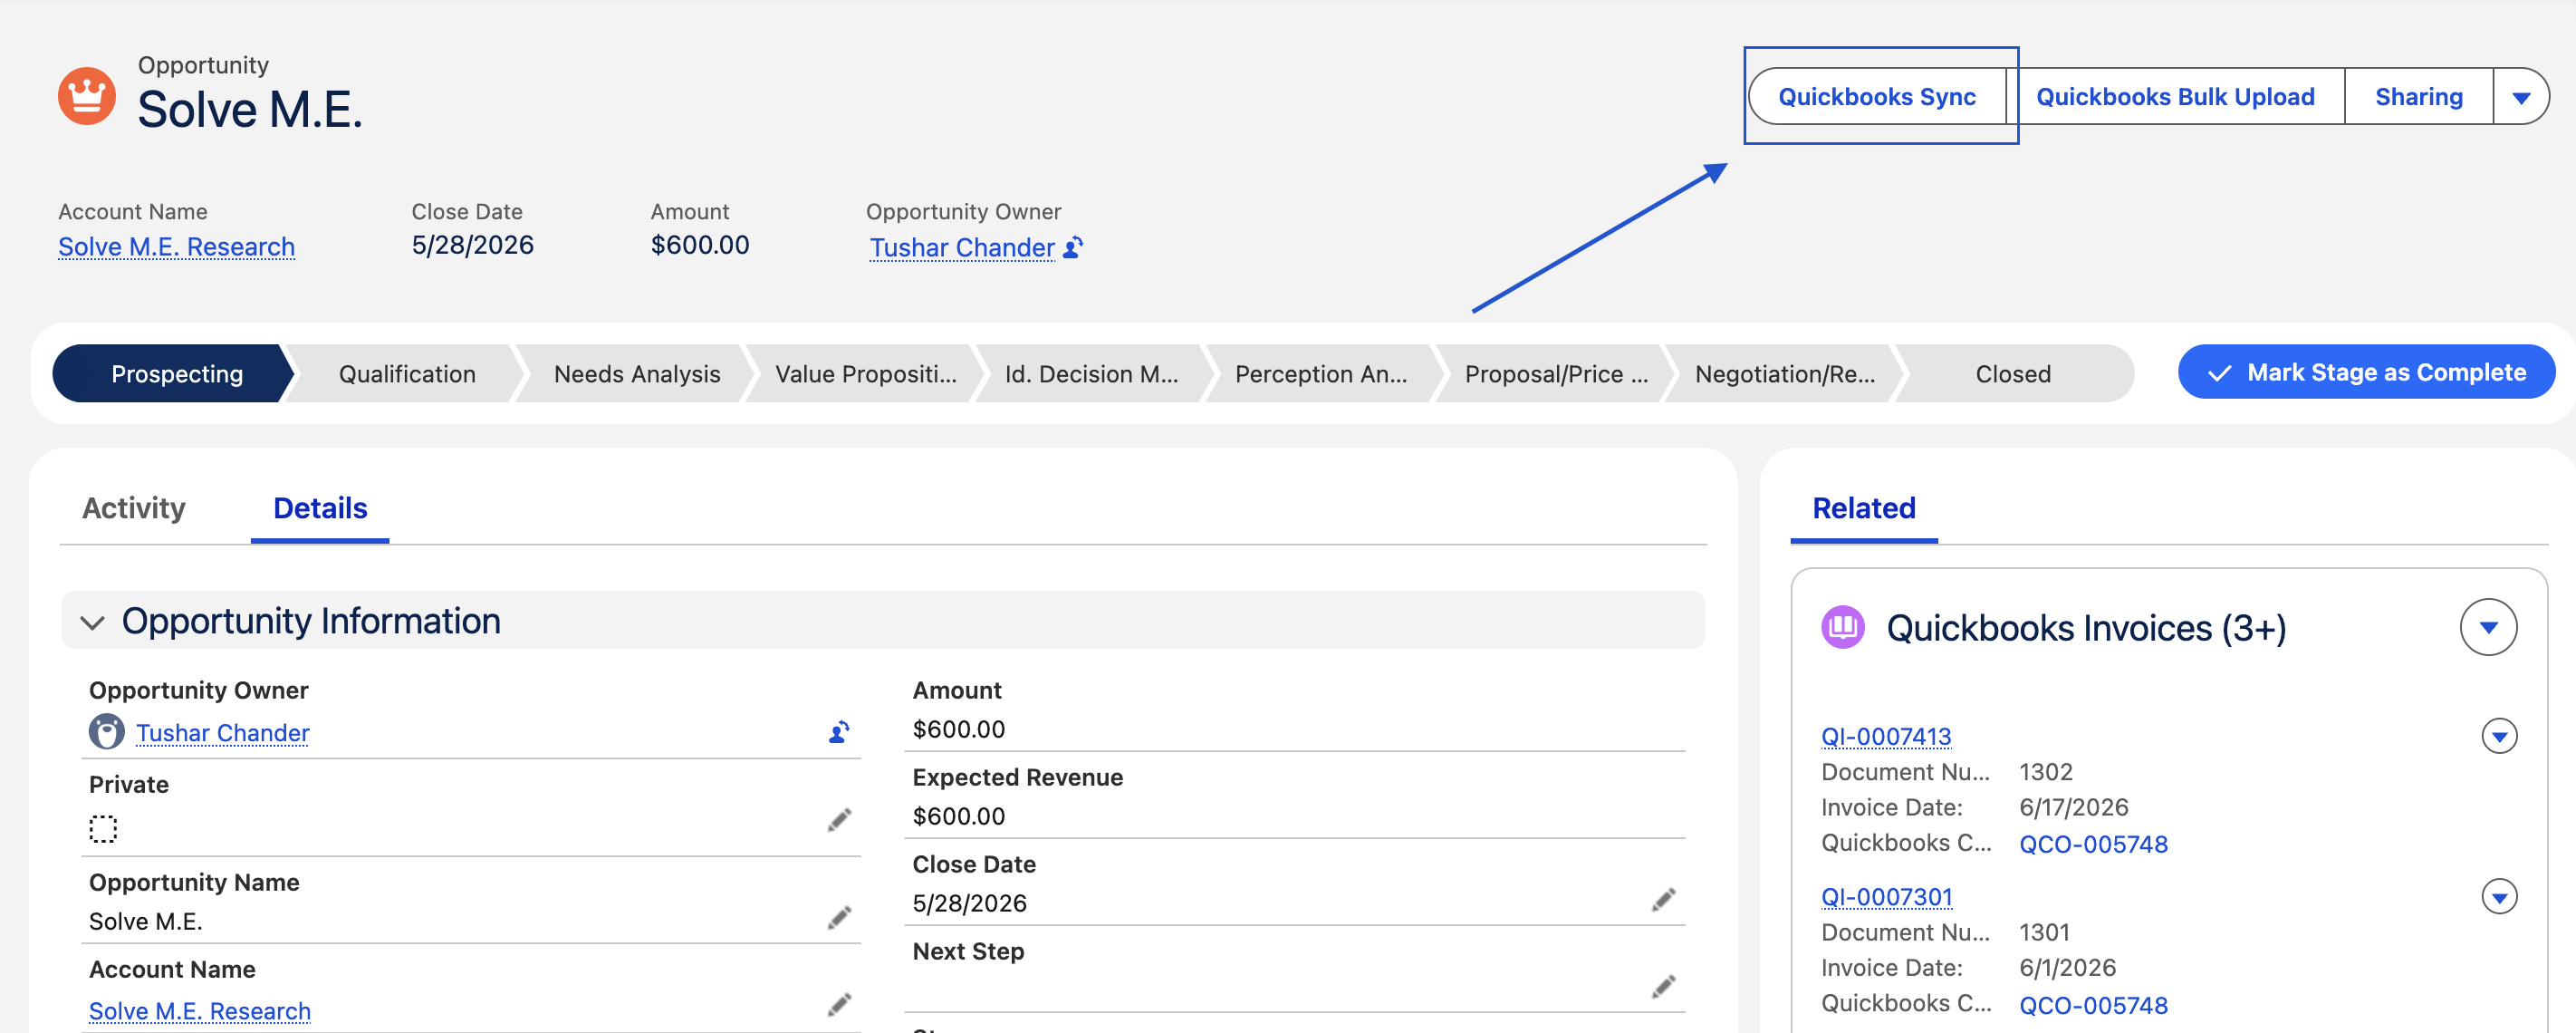Viewport: 2576px width, 1033px height.
Task: Open invoice QI-0007301 link
Action: point(1887,897)
